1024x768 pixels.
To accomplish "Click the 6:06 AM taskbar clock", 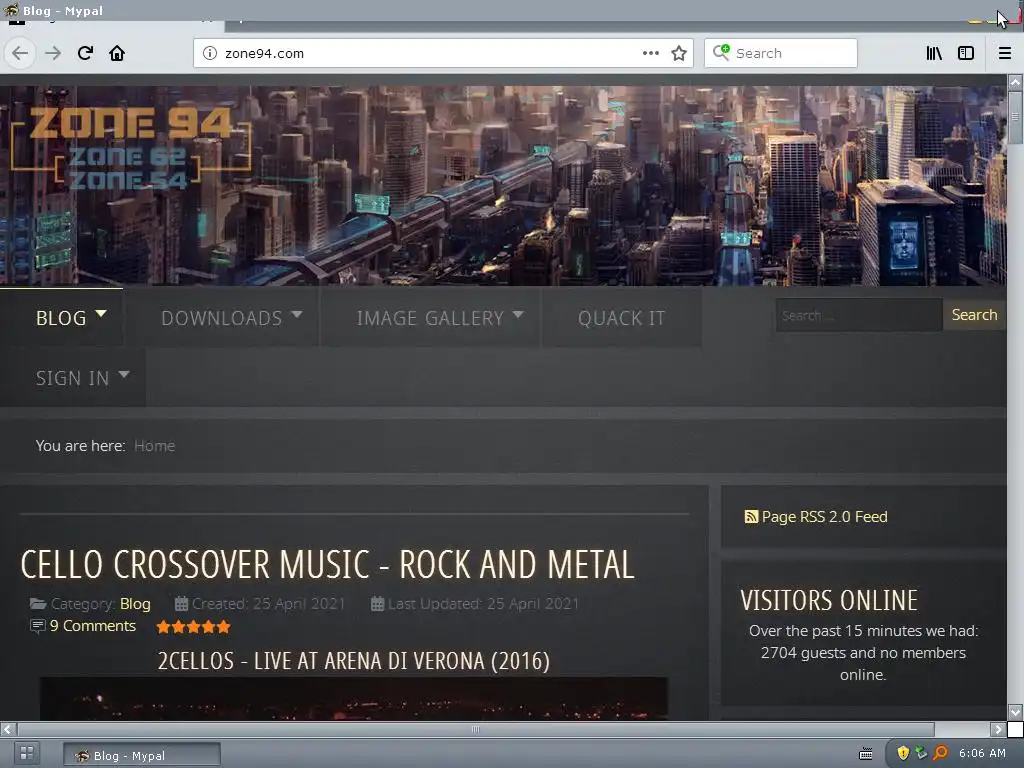I will (x=982, y=753).
